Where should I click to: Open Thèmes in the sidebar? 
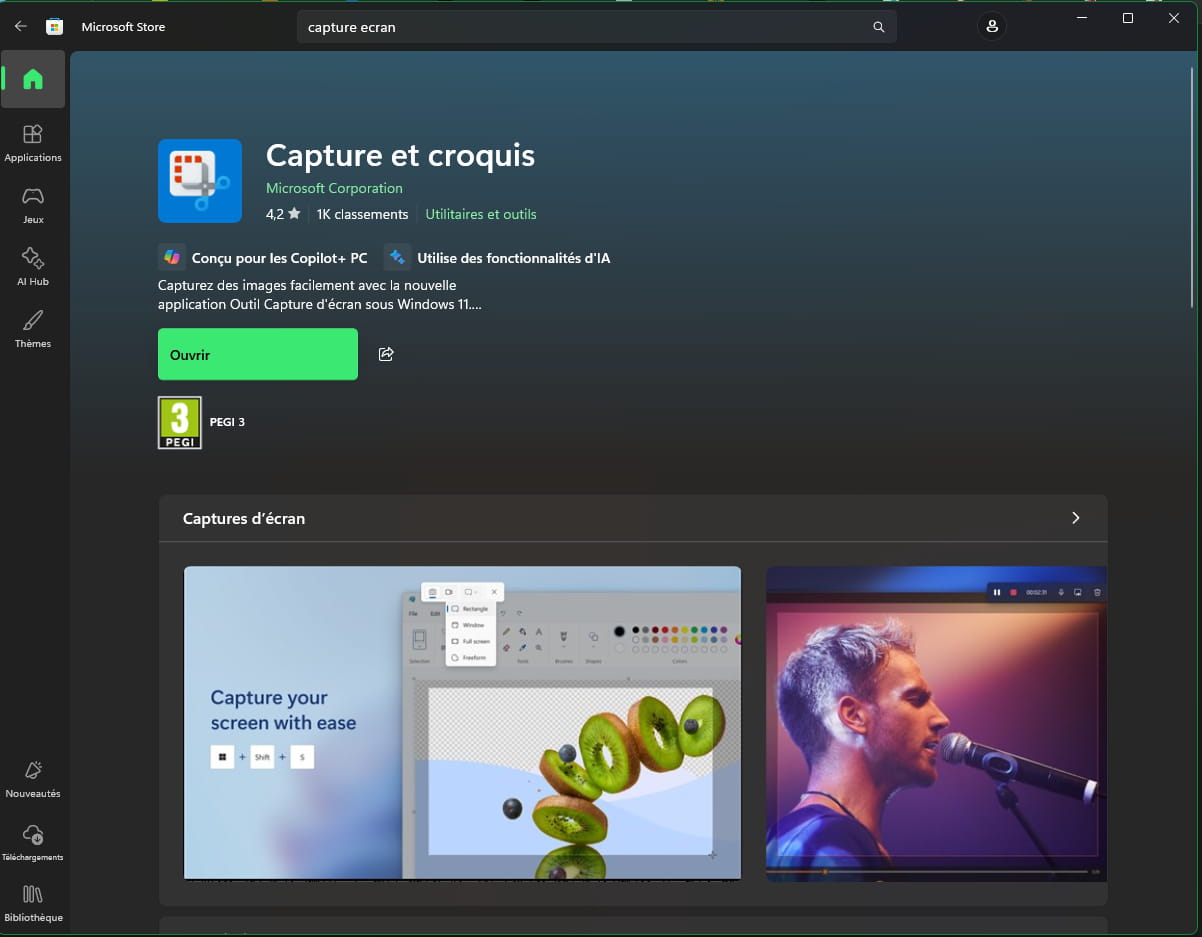tap(33, 328)
